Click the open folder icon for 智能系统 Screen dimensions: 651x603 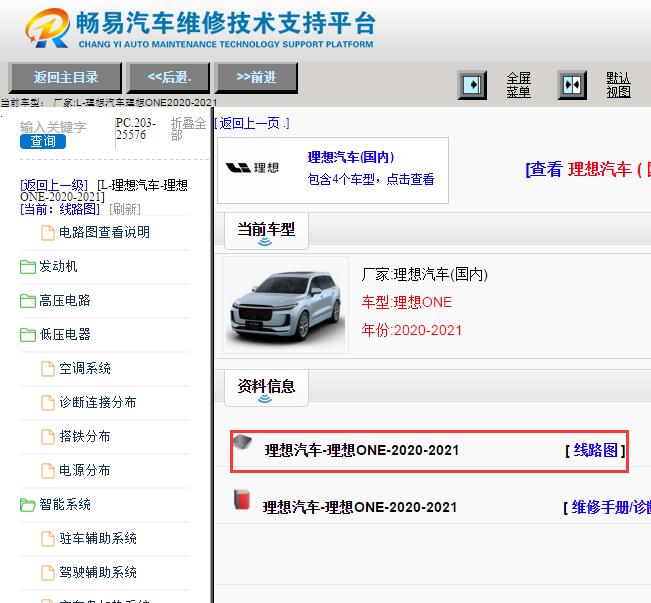(27, 505)
